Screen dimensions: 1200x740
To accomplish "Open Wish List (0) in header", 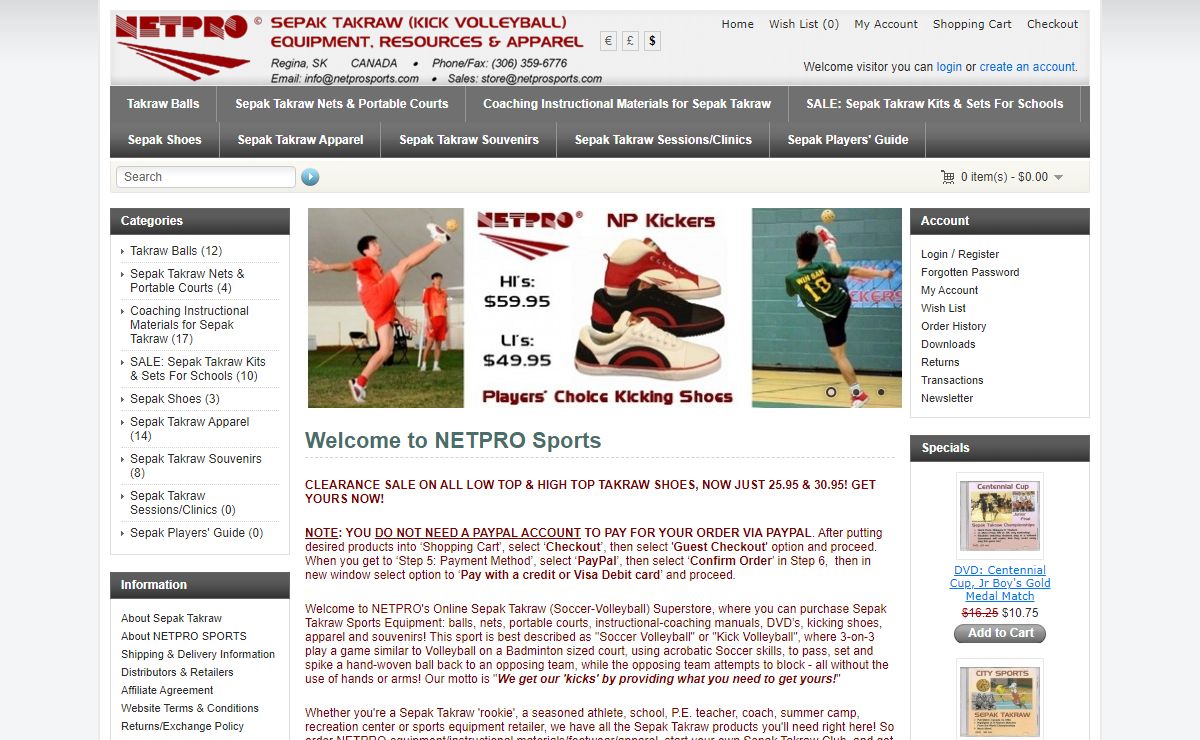I will click(804, 24).
